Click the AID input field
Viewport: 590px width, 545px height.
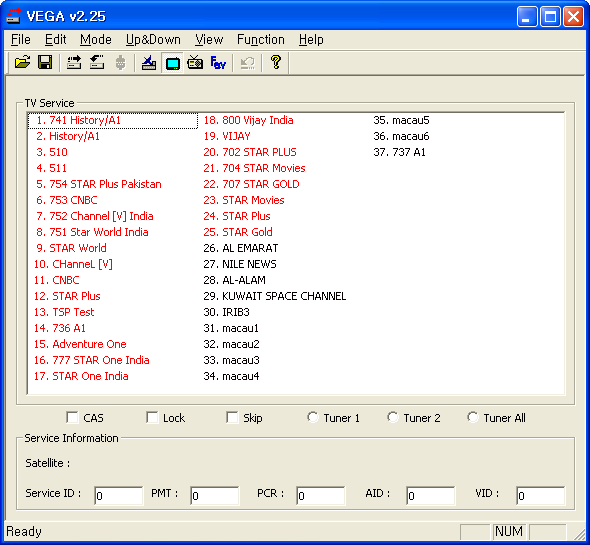pos(430,496)
